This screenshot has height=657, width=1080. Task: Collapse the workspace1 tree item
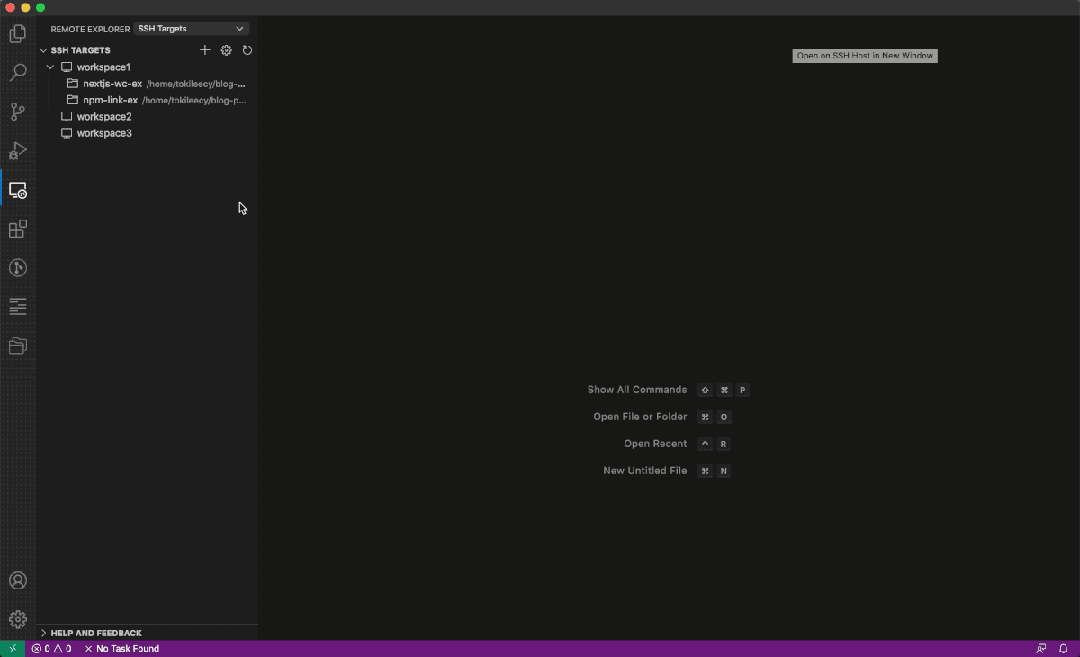coord(50,66)
